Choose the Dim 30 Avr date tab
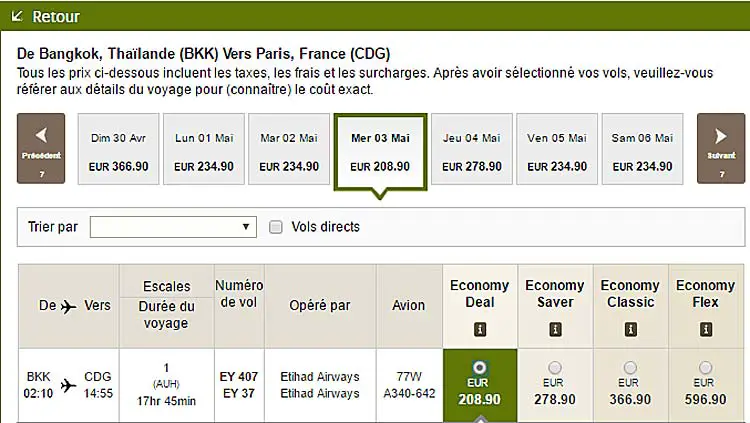Viewport: 750px width, 423px height. point(119,149)
